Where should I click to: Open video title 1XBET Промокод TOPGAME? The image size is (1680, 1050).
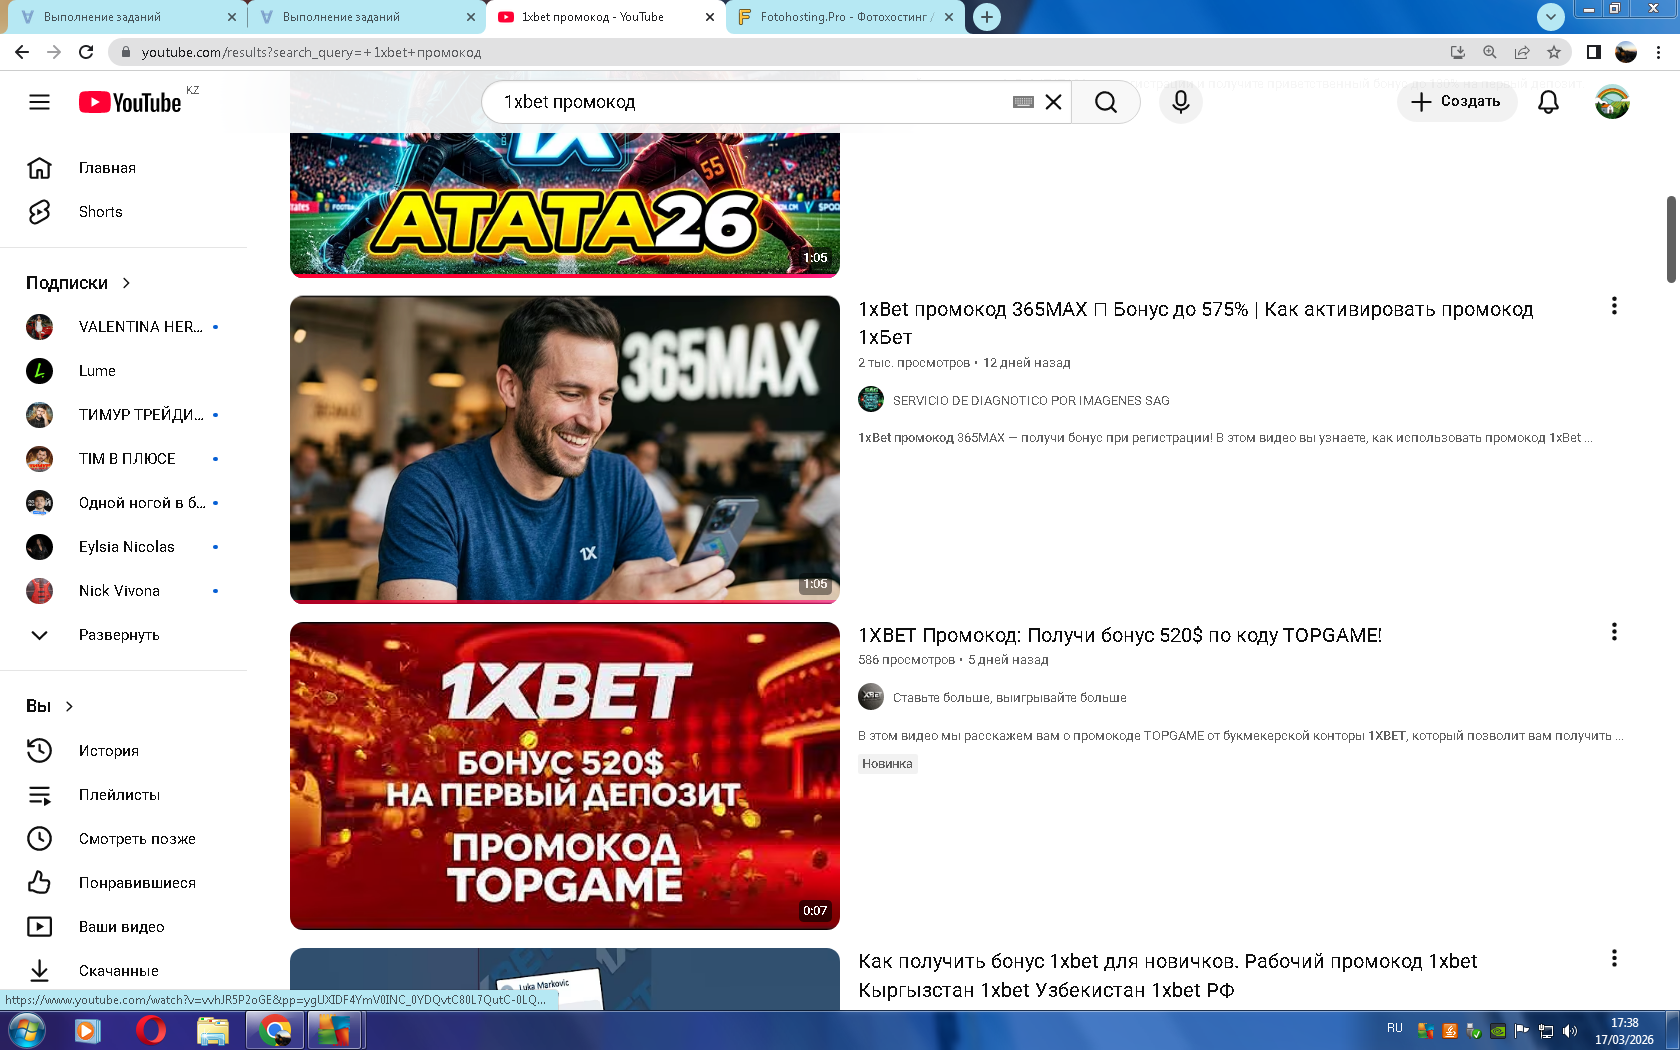(1120, 635)
